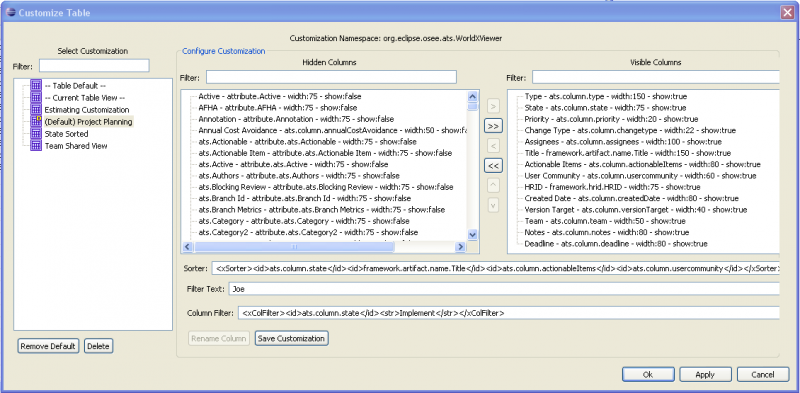The image size is (800, 393).
Task: Select '-- Table Default --' customization
Action: [75, 86]
